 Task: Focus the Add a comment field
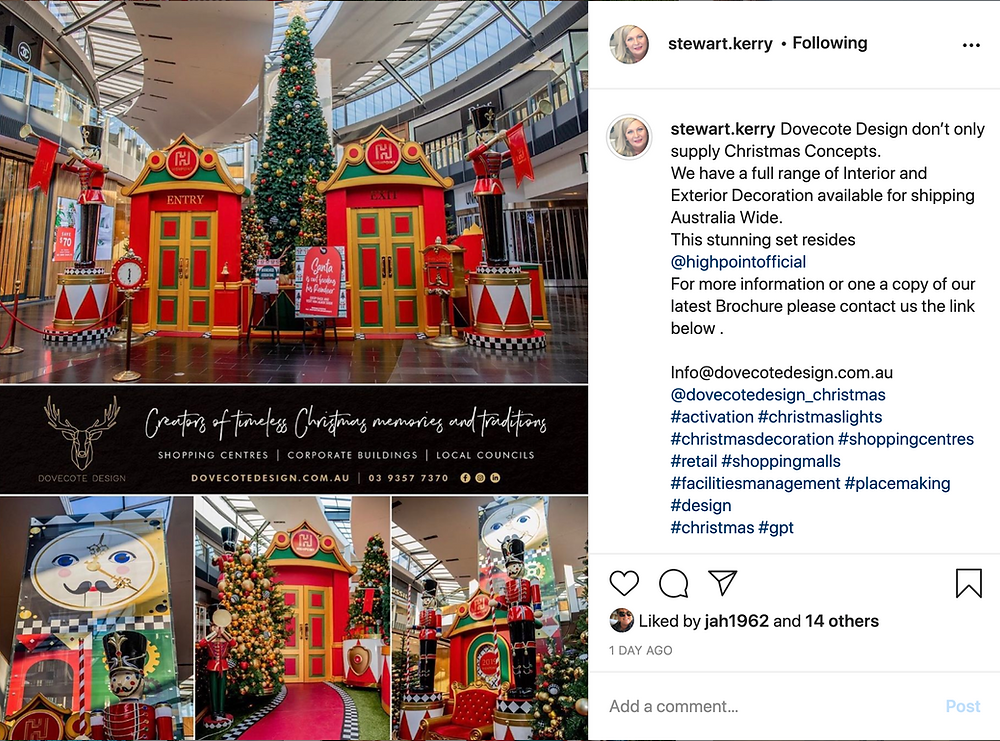(x=772, y=706)
